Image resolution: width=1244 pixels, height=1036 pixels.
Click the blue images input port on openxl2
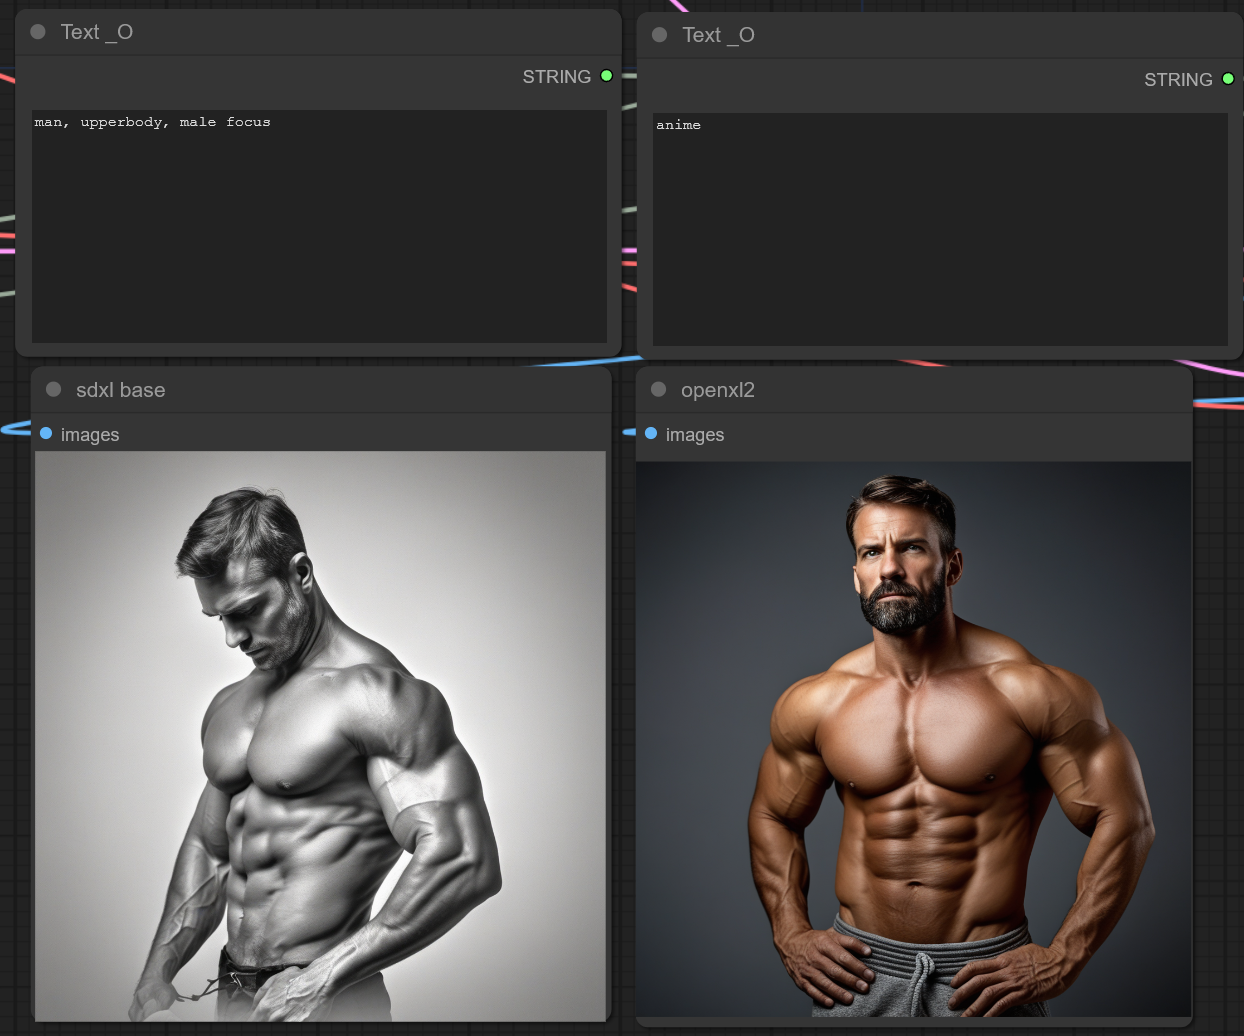pyautogui.click(x=651, y=434)
